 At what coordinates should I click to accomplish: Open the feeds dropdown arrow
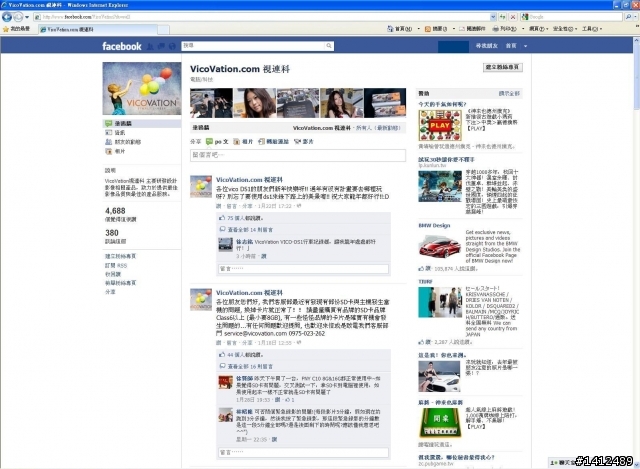click(453, 29)
